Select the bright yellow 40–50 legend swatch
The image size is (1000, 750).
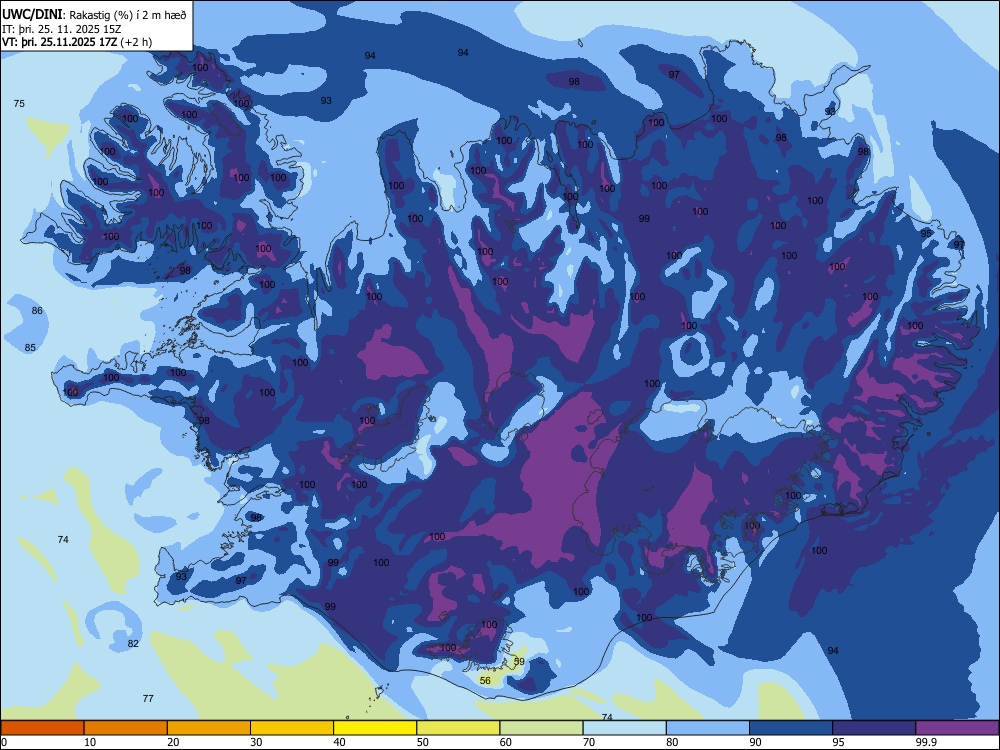(375, 728)
